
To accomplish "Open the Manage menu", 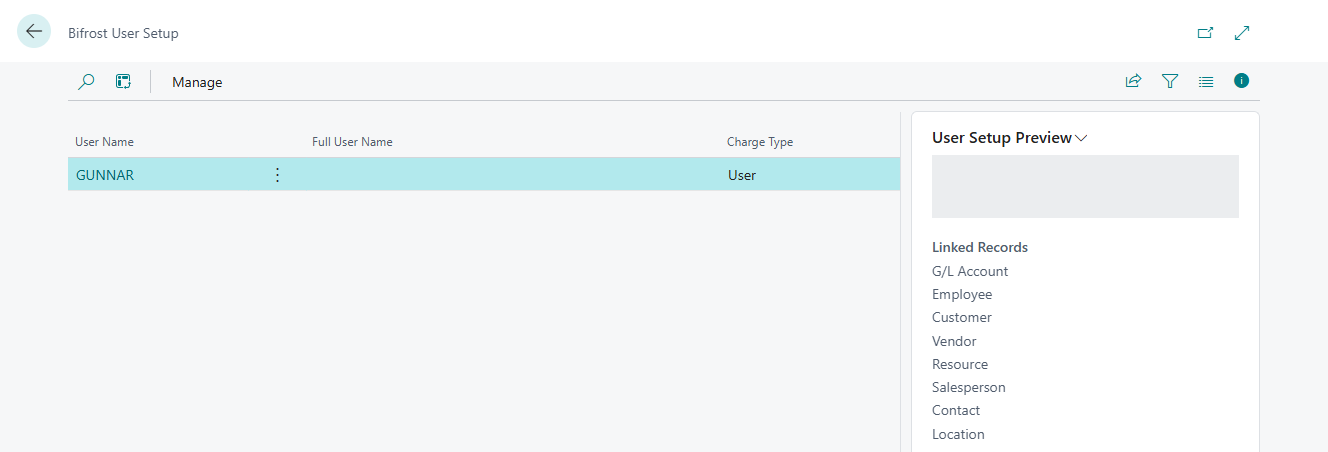I will click(197, 82).
